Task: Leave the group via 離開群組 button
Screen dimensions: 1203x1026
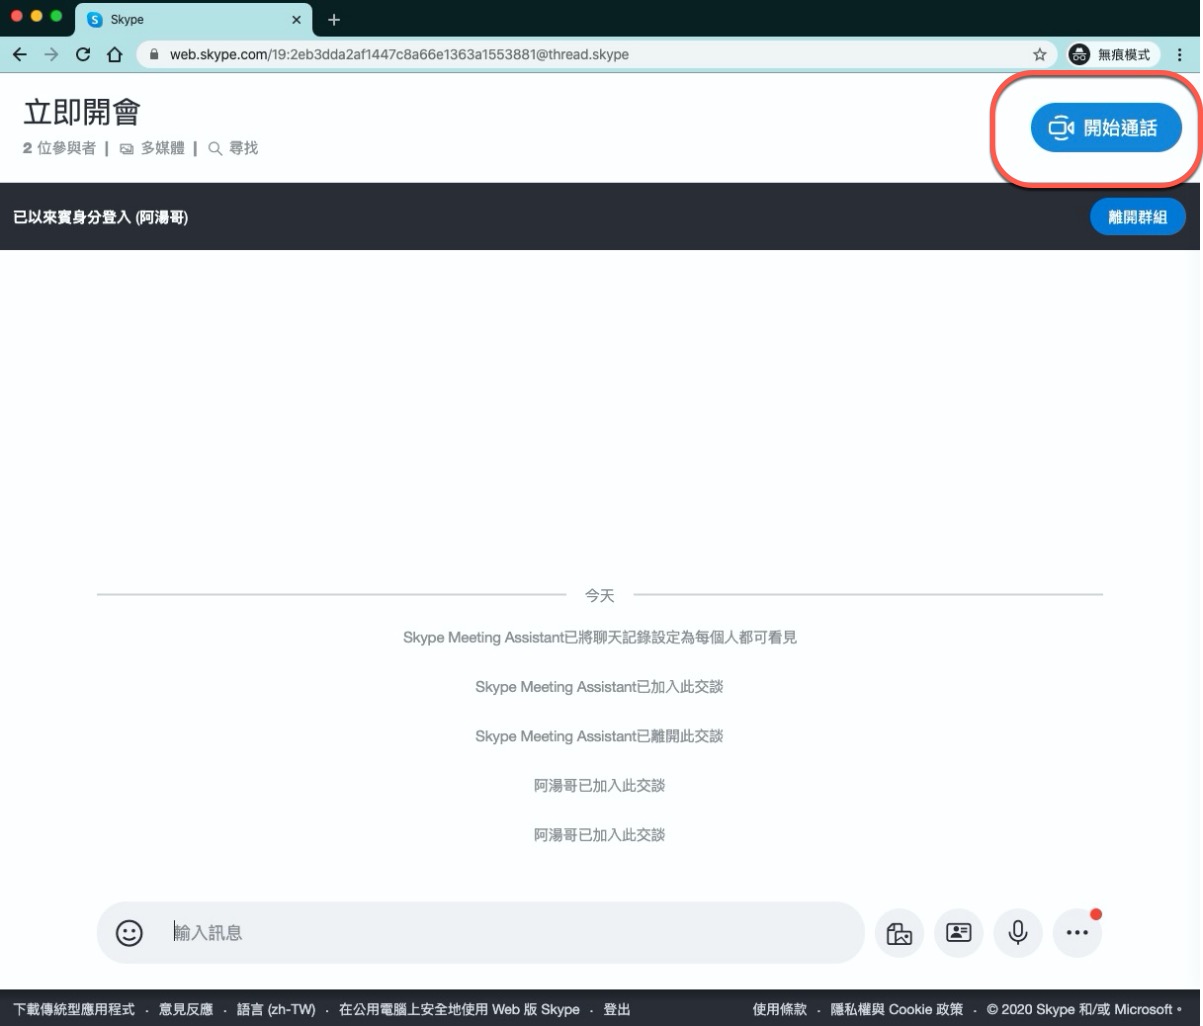Action: 1137,217
